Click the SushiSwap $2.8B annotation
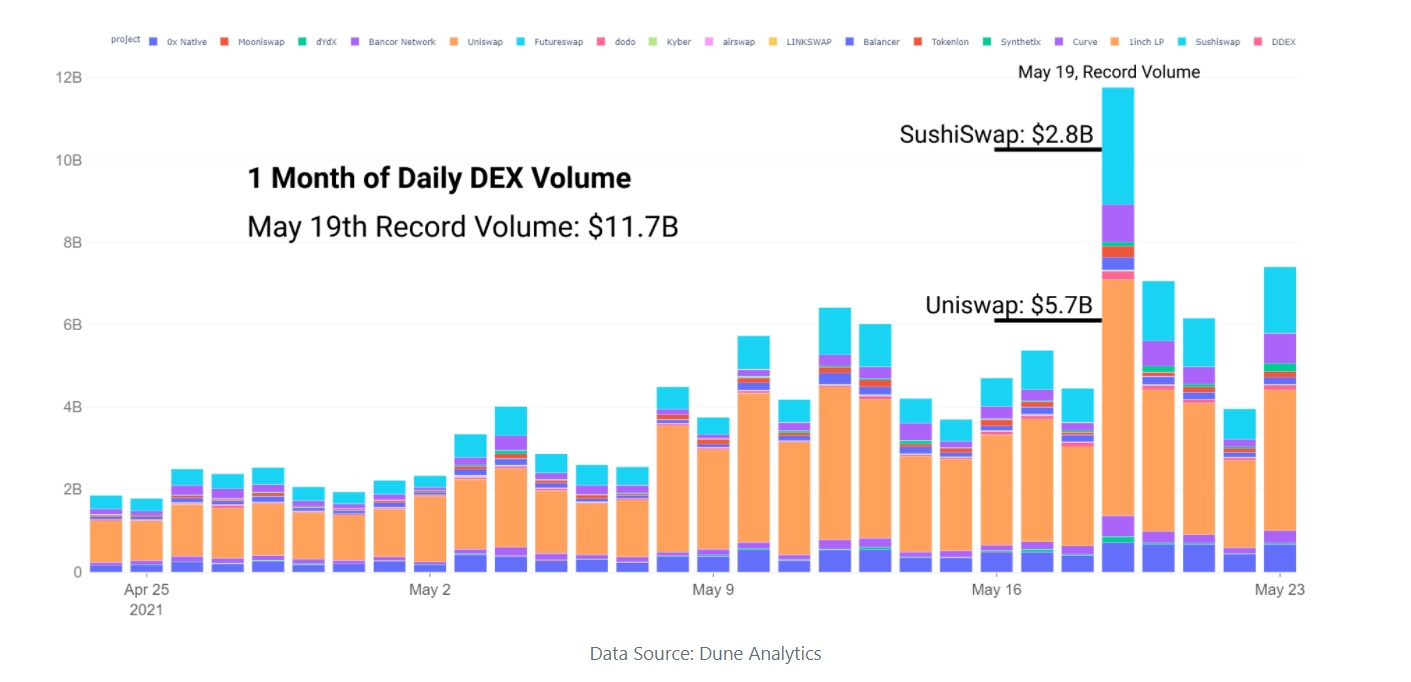1411x682 pixels. coord(997,135)
